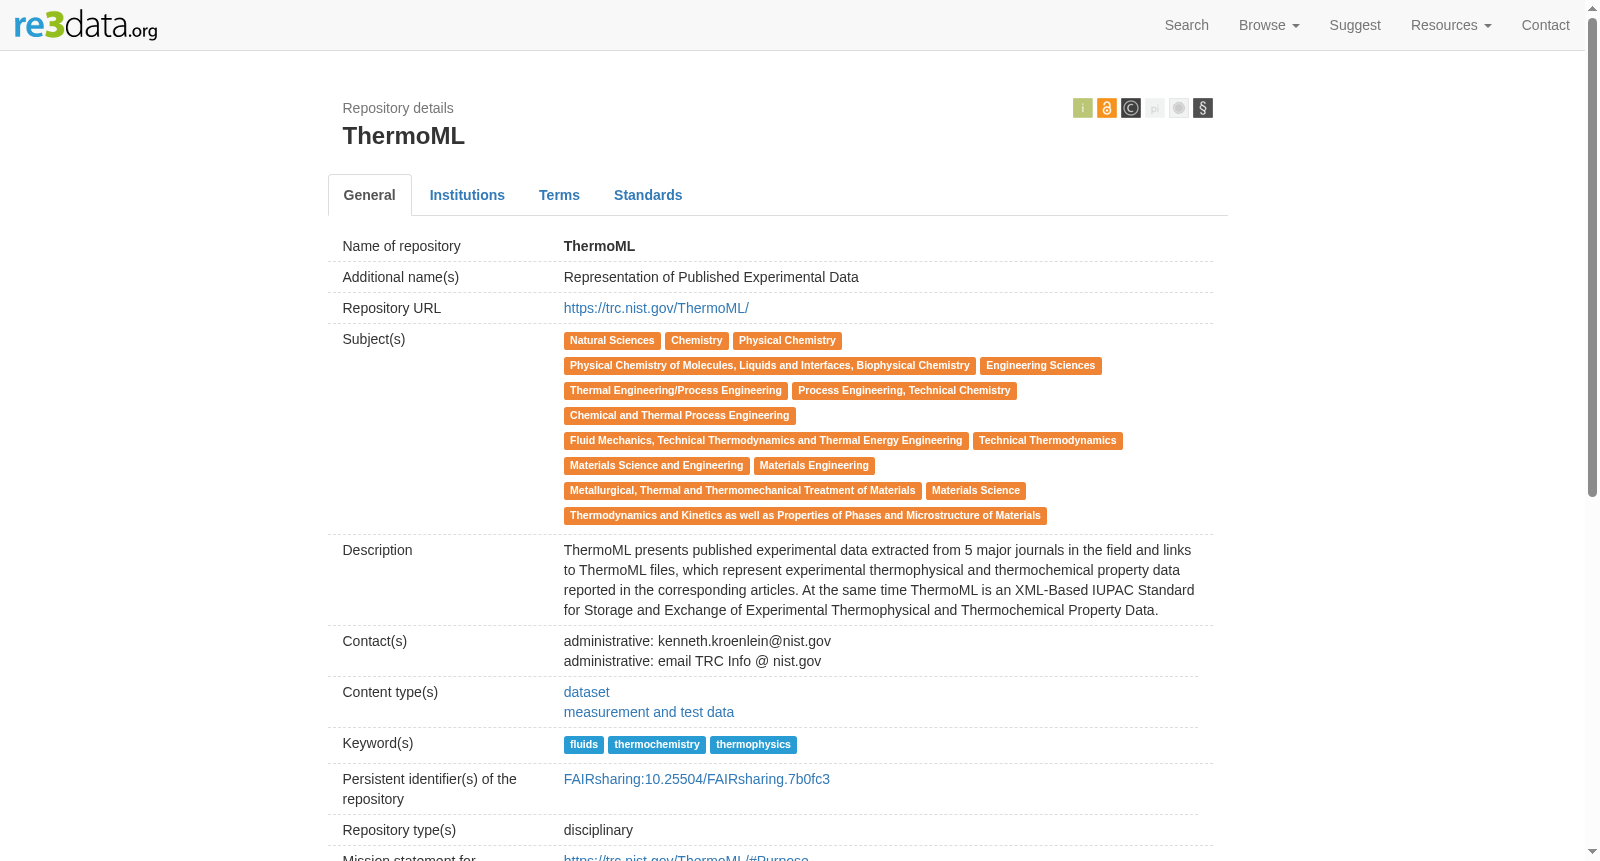
Task: Click the 'Contact(s)' field label
Action: point(375,641)
